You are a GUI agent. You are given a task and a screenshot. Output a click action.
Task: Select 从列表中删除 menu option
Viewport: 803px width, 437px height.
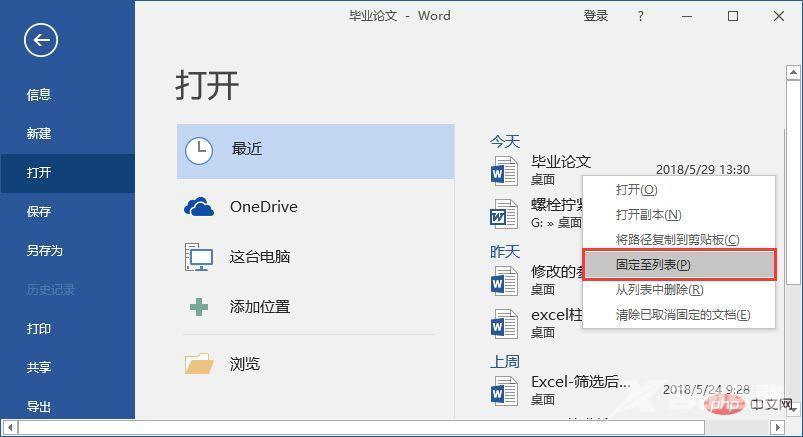pyautogui.click(x=659, y=290)
